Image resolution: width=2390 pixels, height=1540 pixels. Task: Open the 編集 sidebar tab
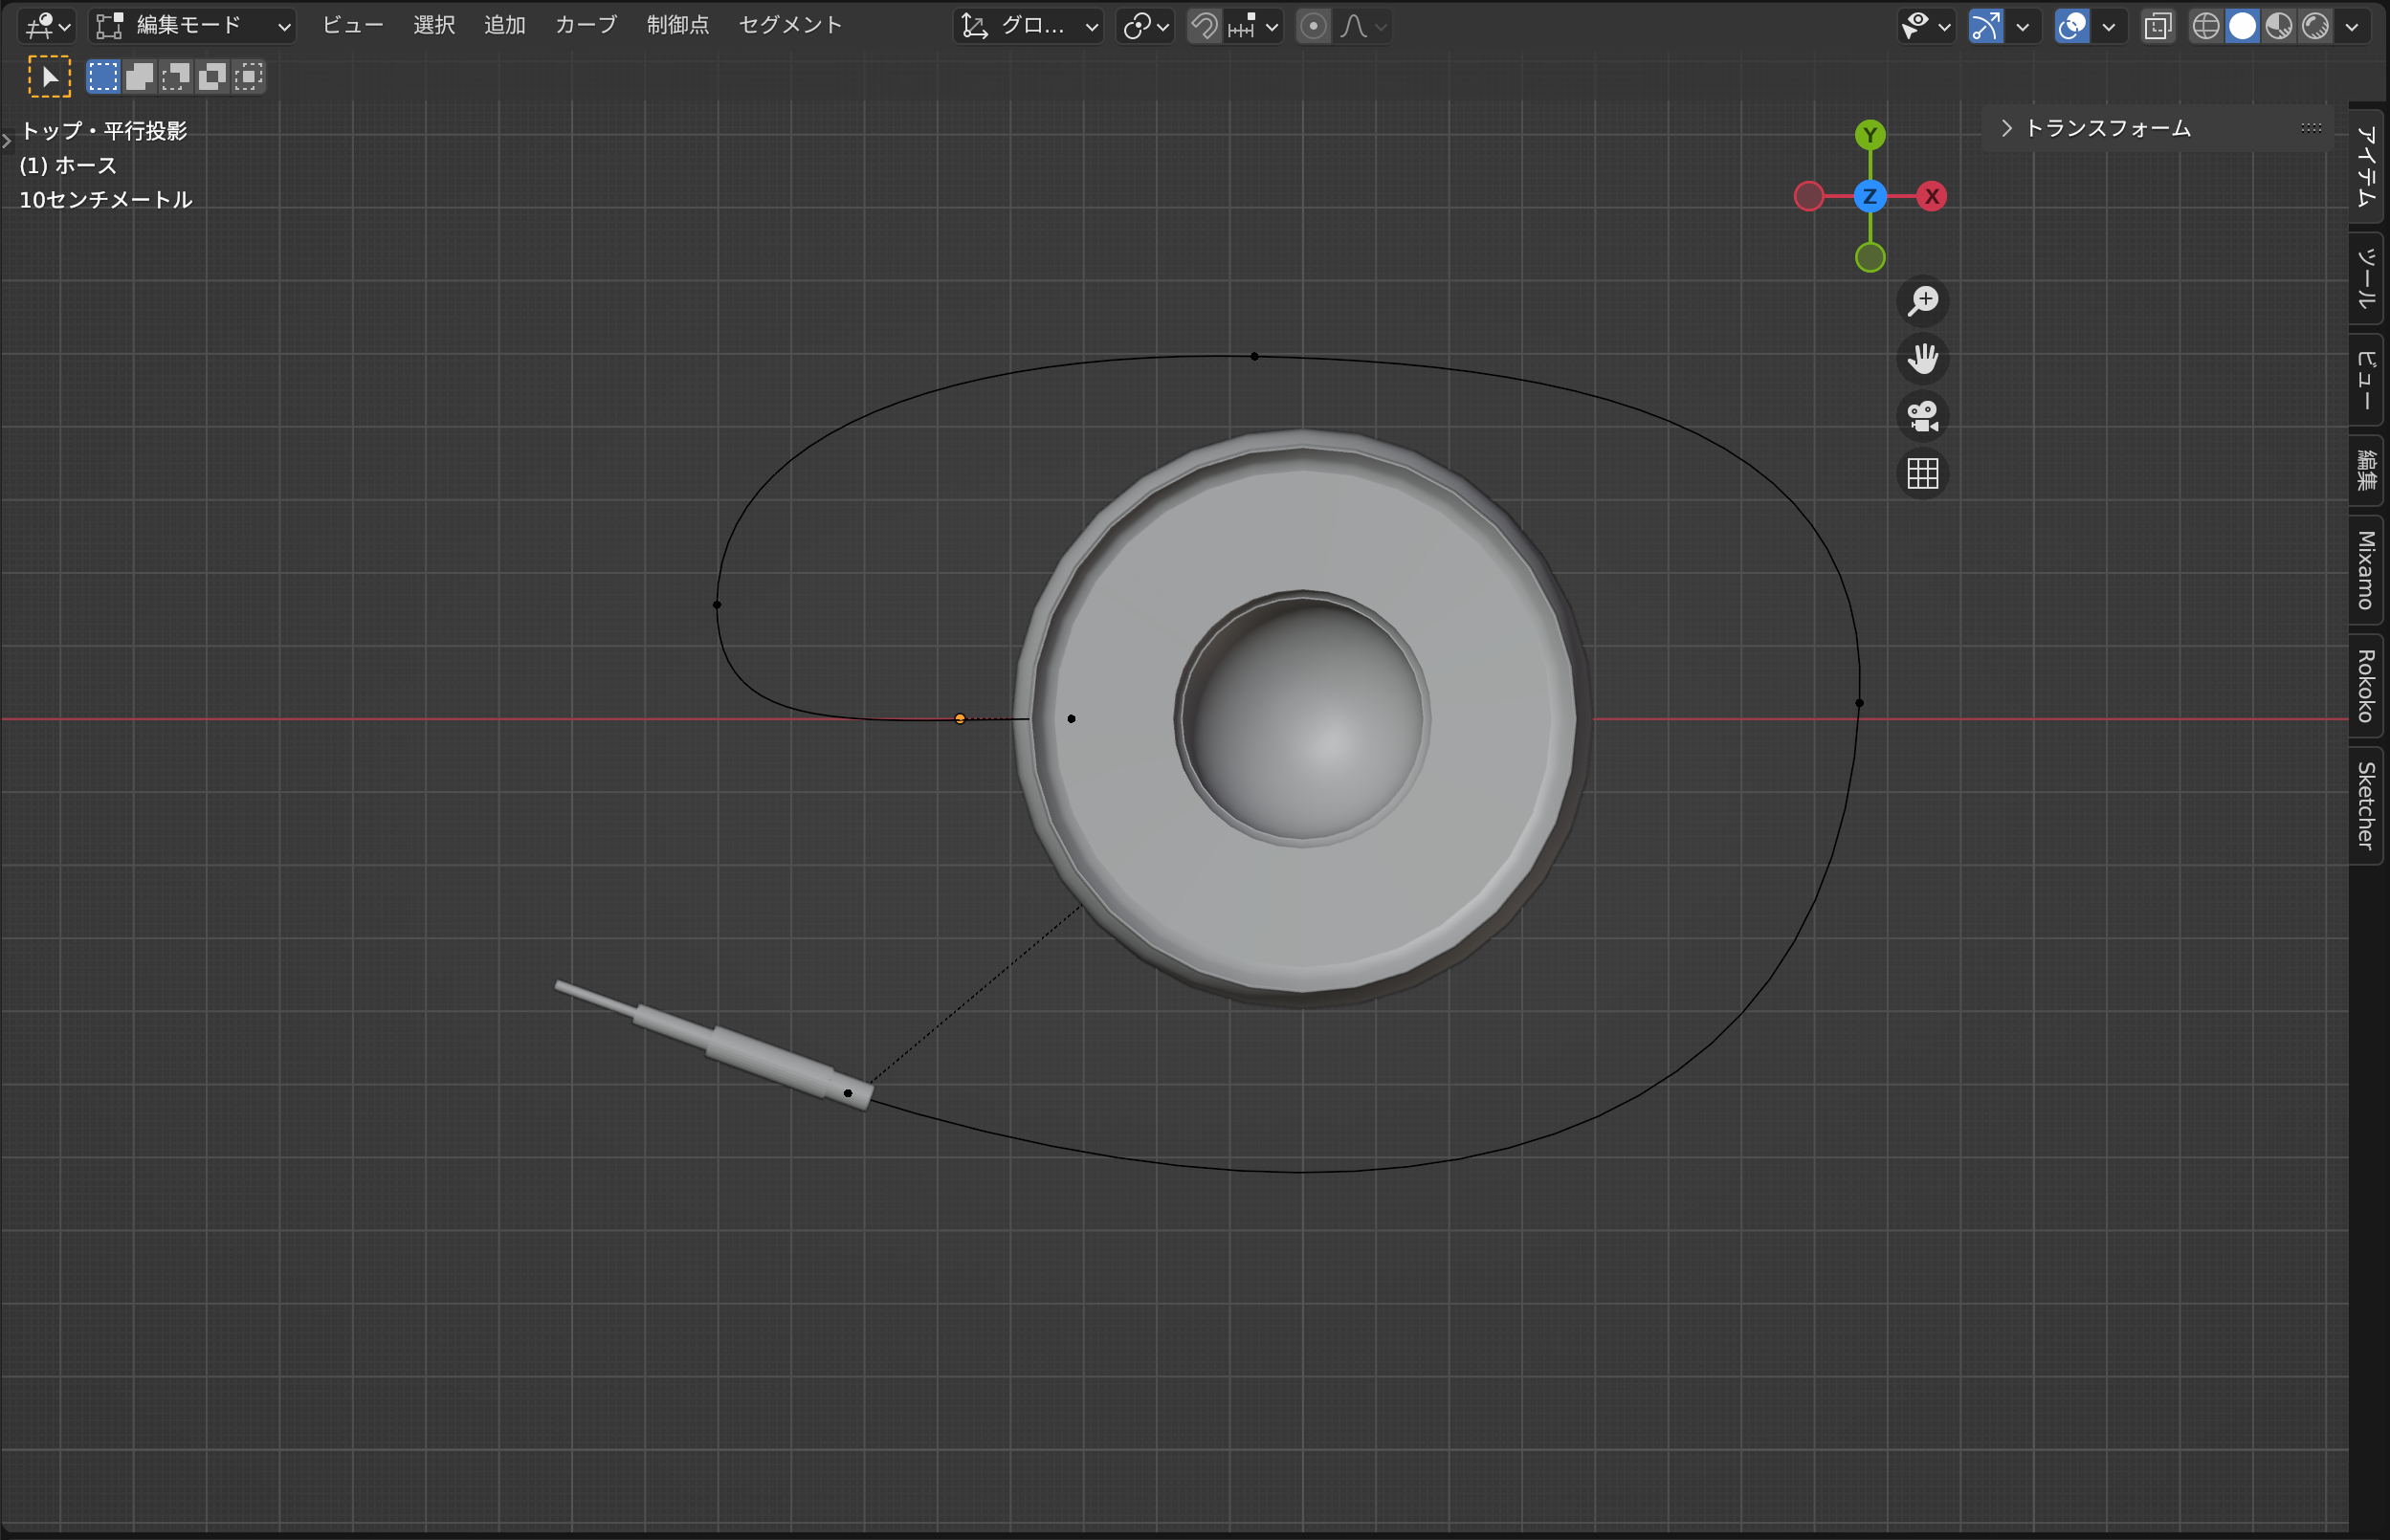(2366, 470)
